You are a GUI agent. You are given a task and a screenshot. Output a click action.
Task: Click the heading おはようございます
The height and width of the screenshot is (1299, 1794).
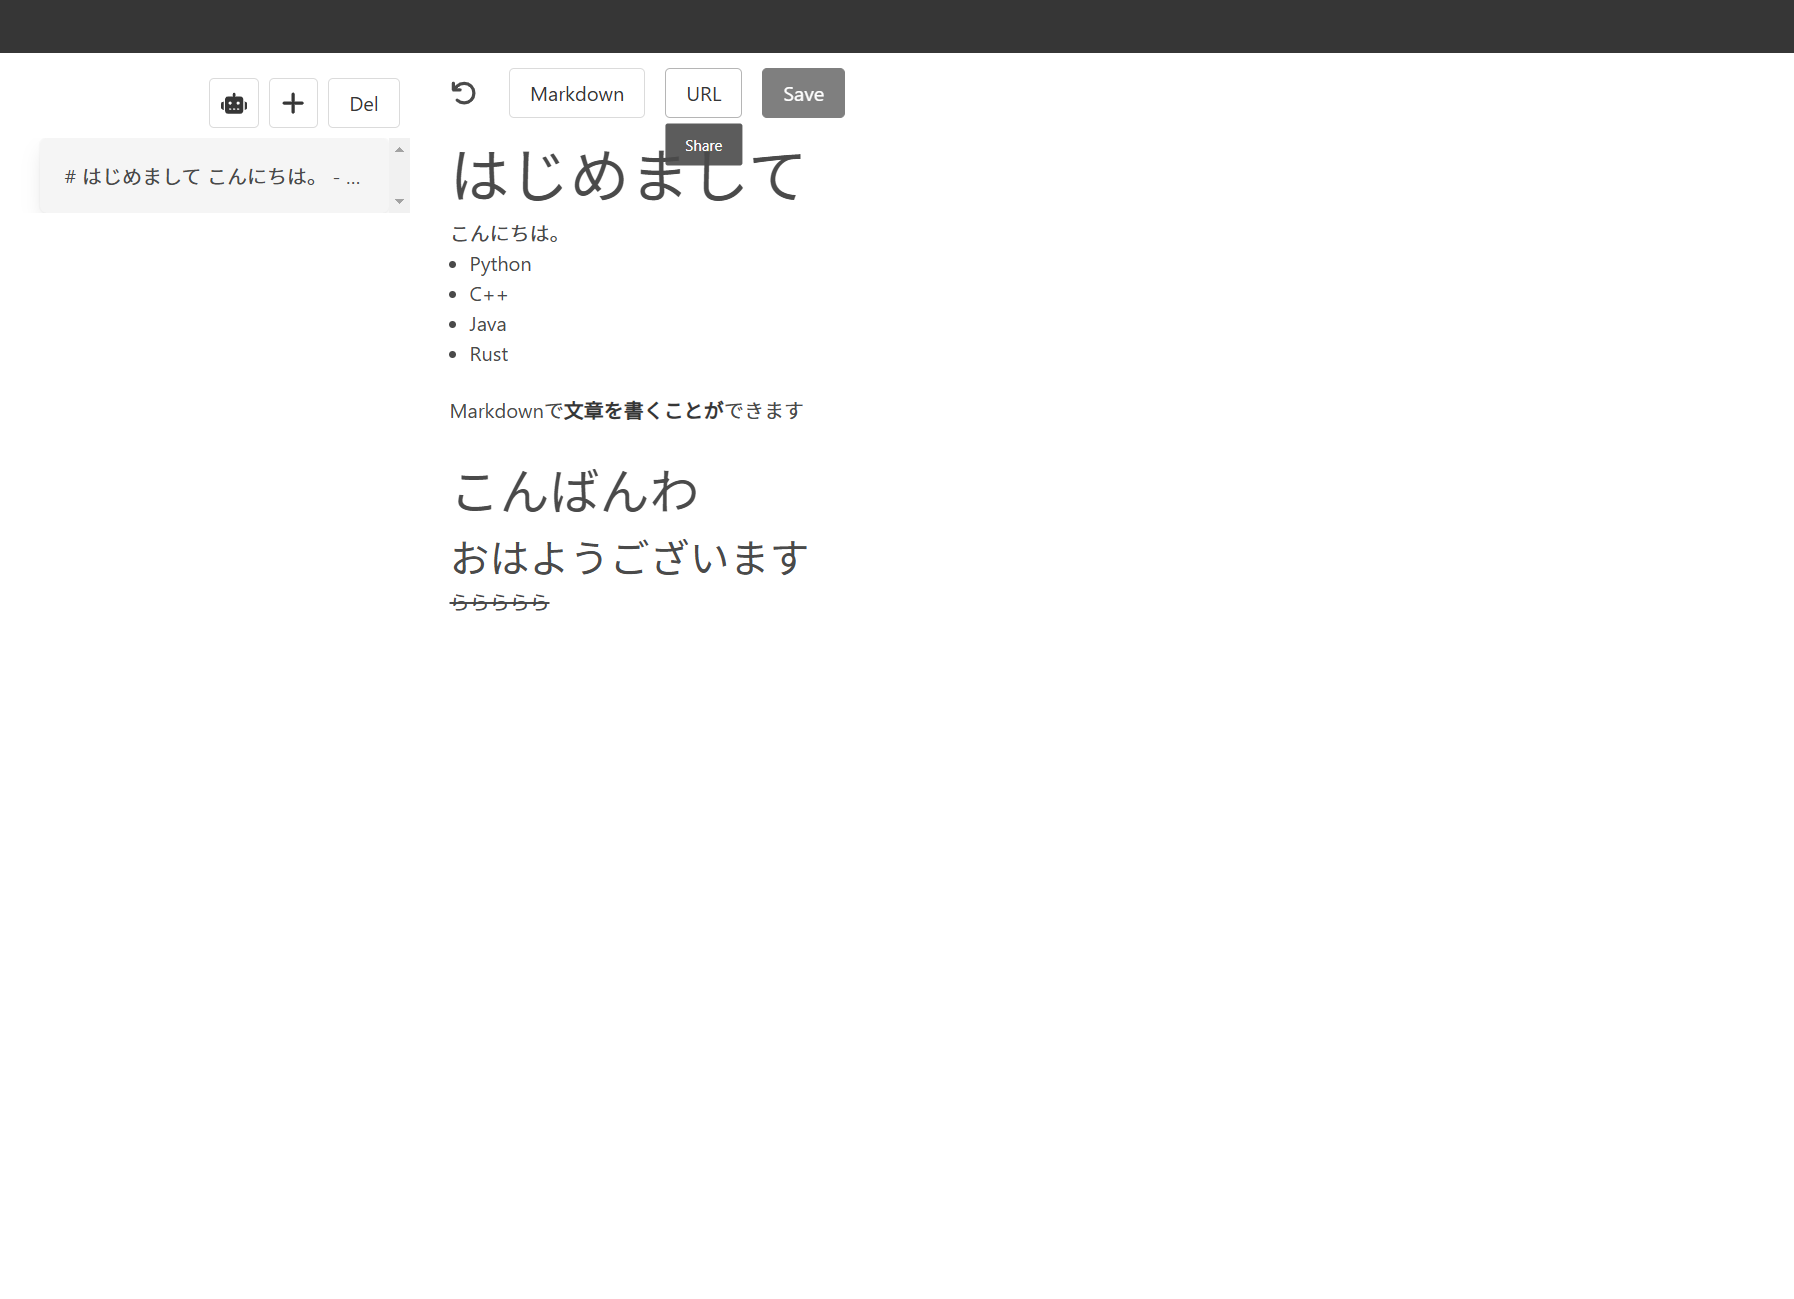[x=629, y=557]
